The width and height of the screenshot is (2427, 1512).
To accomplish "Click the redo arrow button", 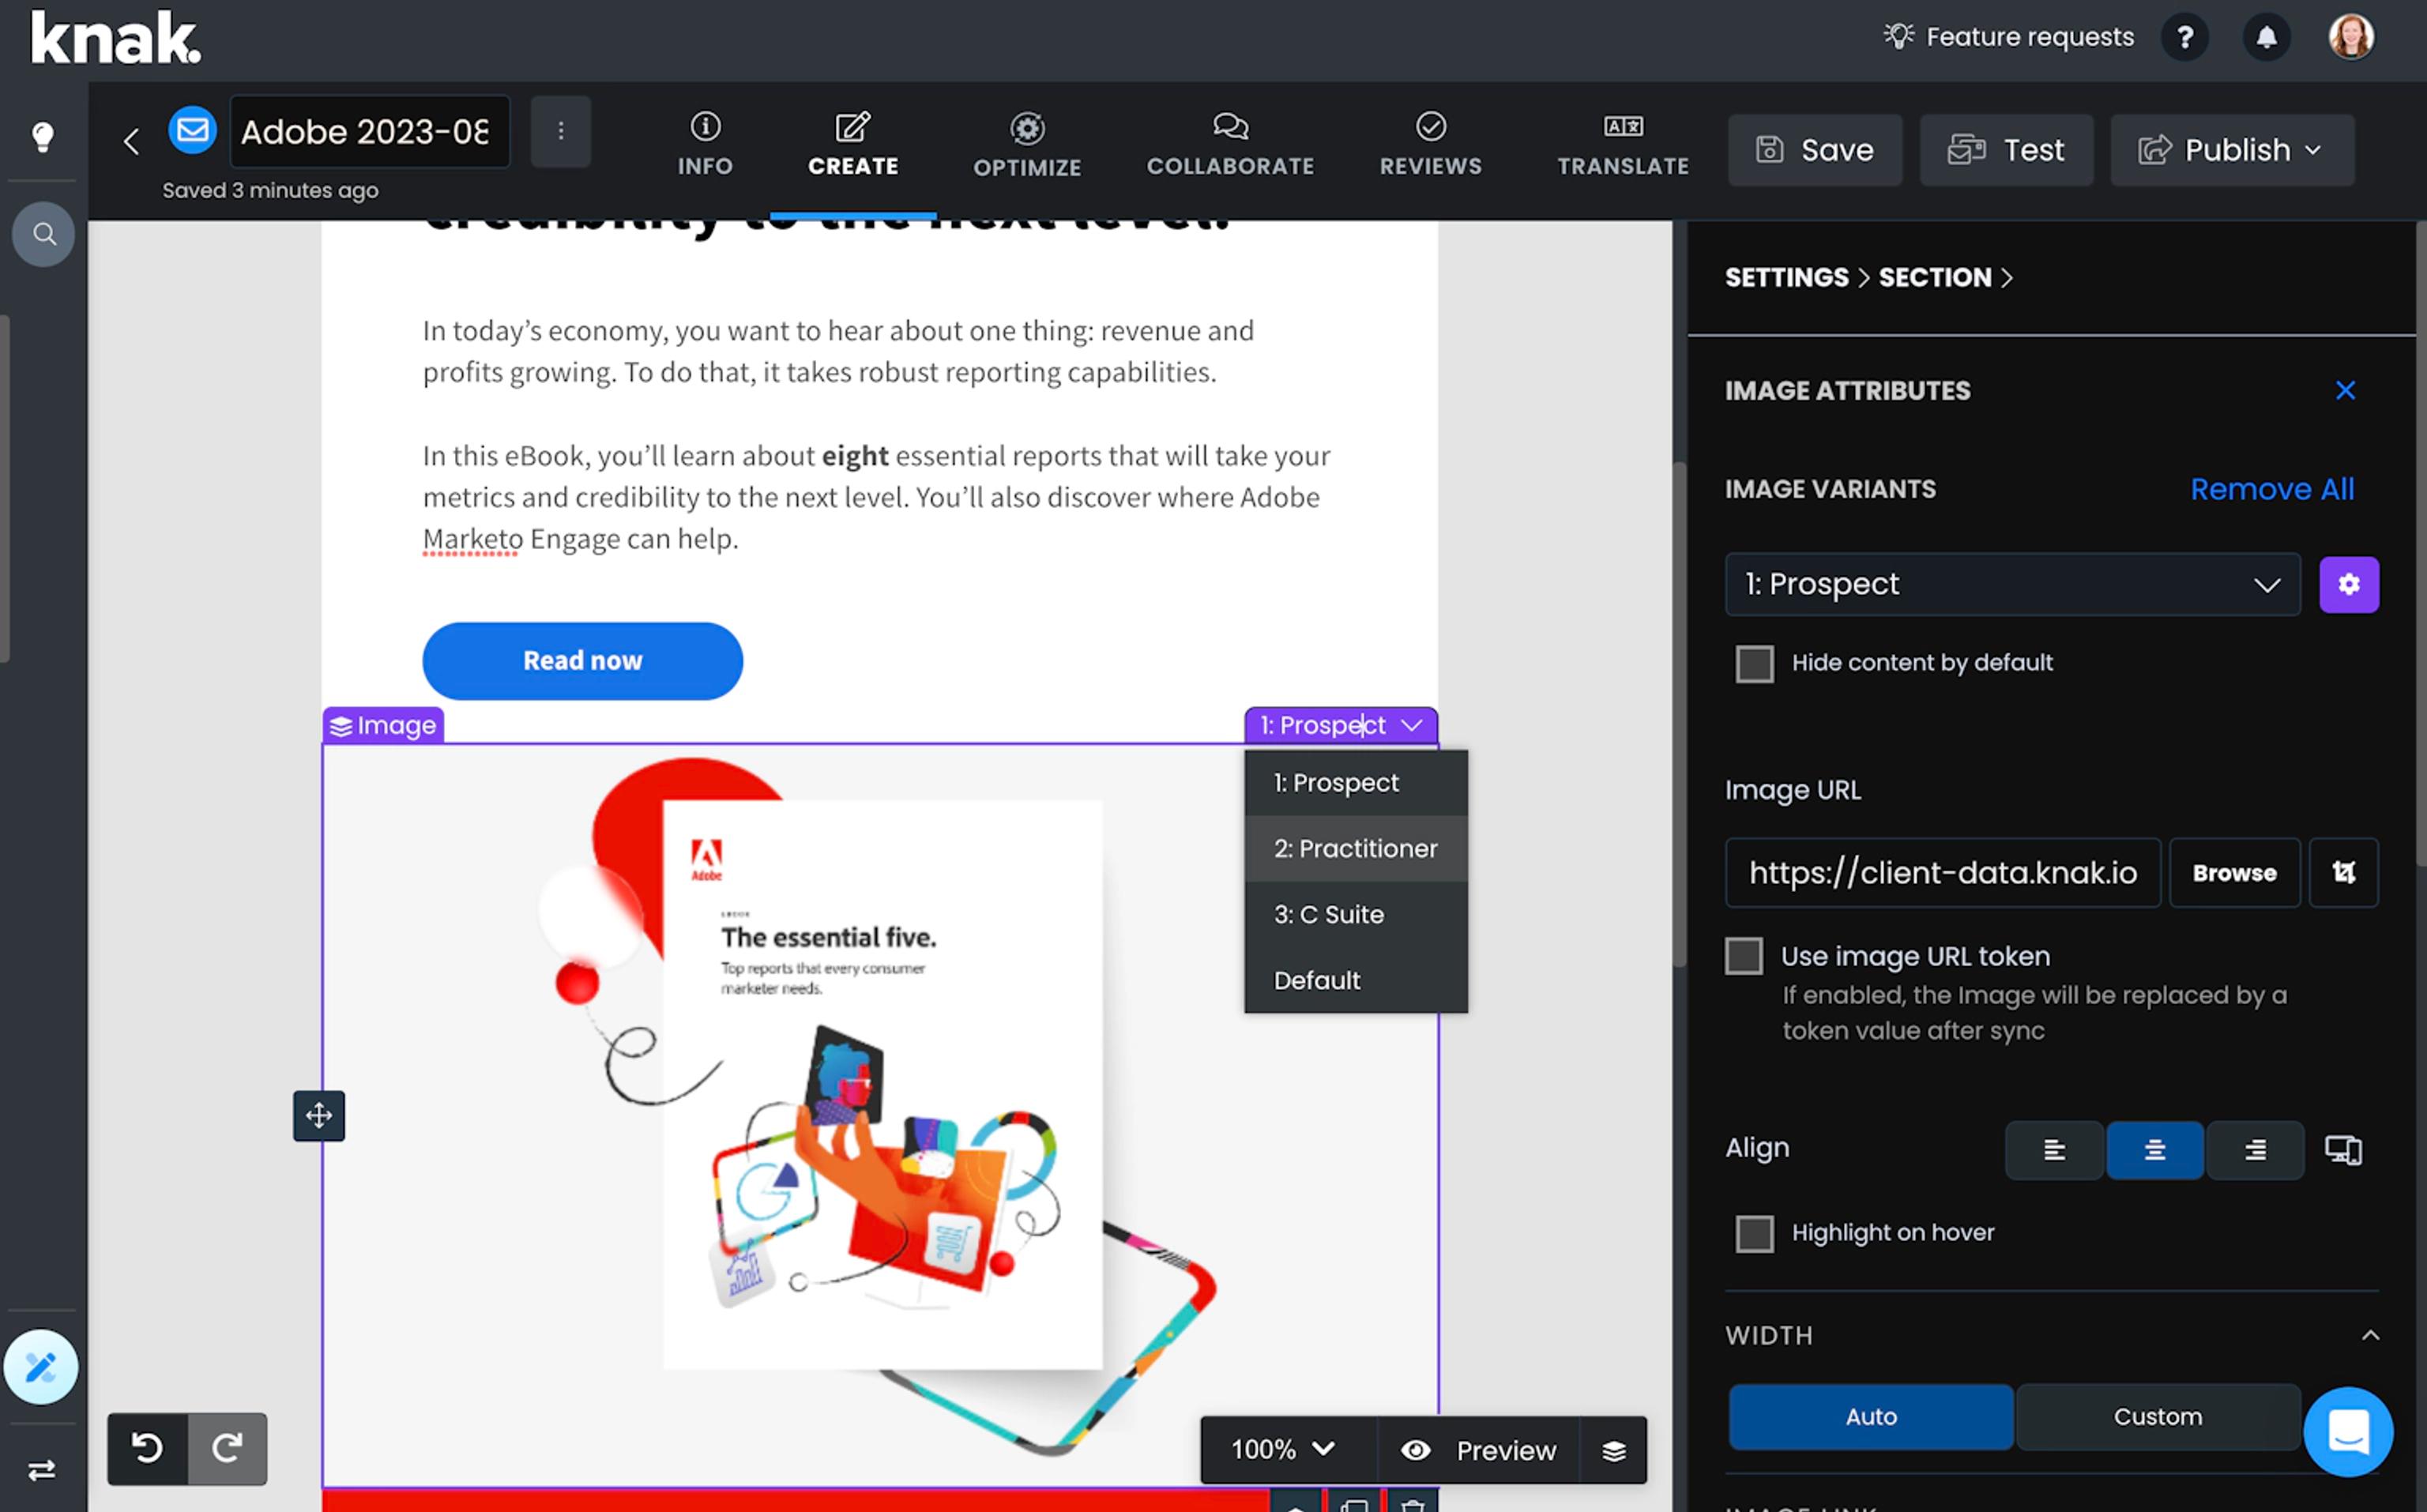I will 227,1447.
